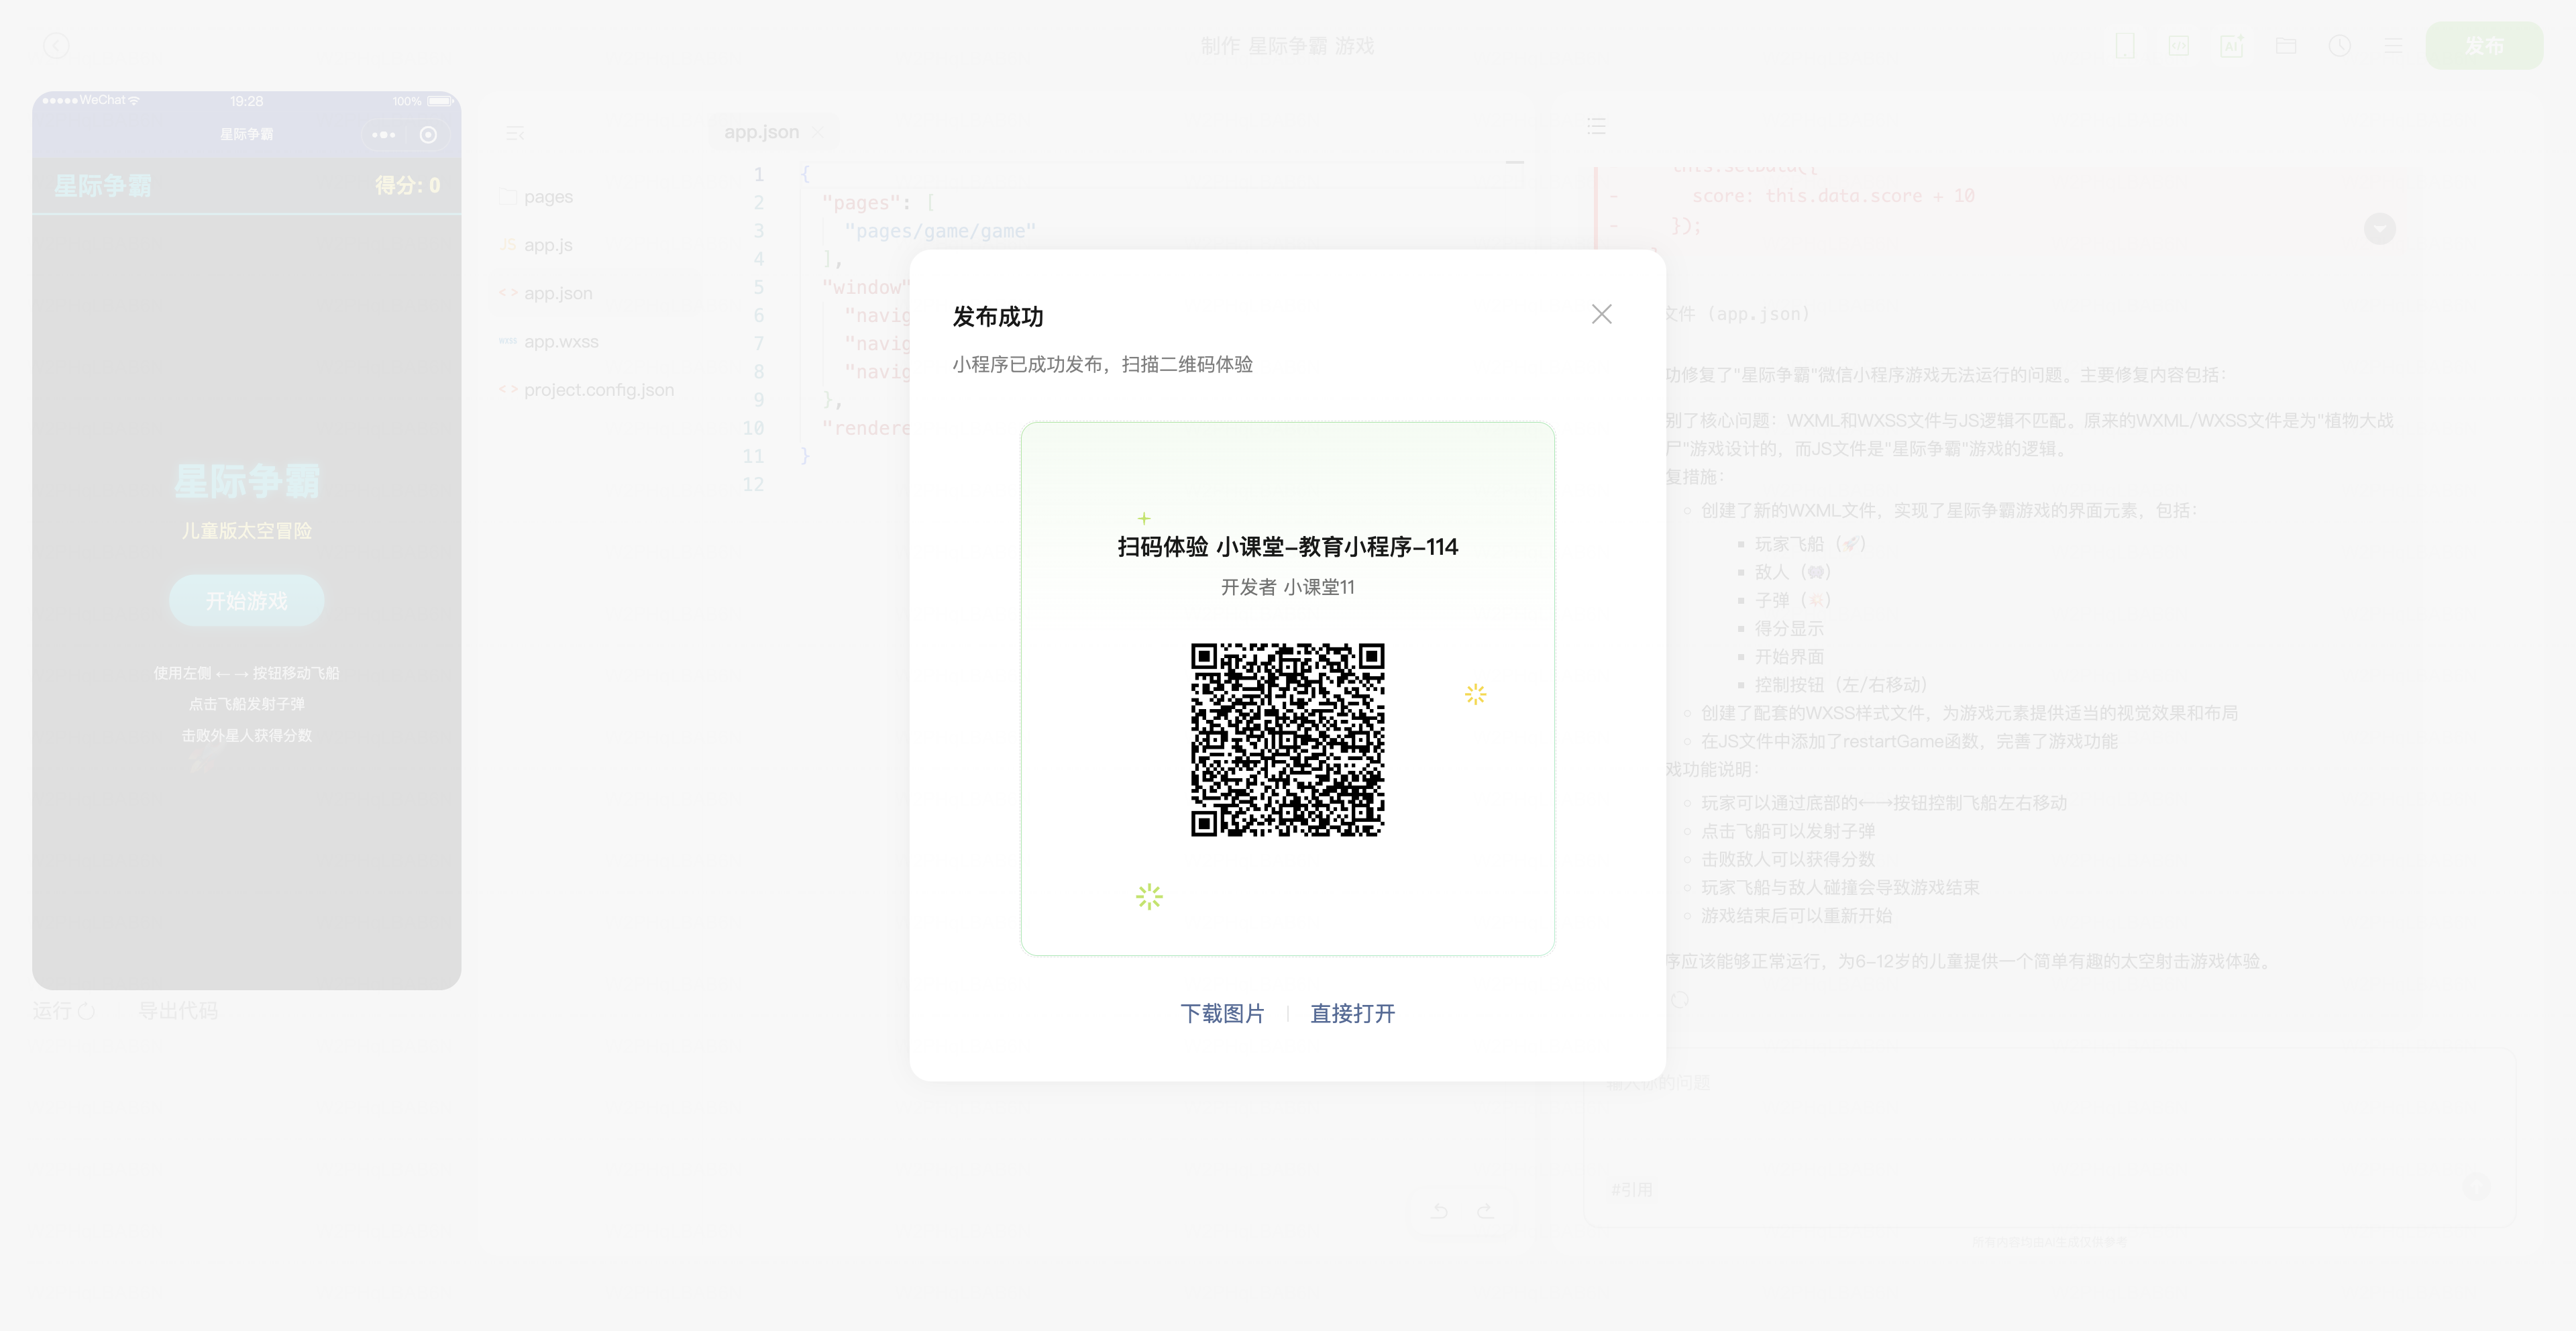Click the 导出代码 button
Screen dimensions: 2576x1331
(x=178, y=1011)
